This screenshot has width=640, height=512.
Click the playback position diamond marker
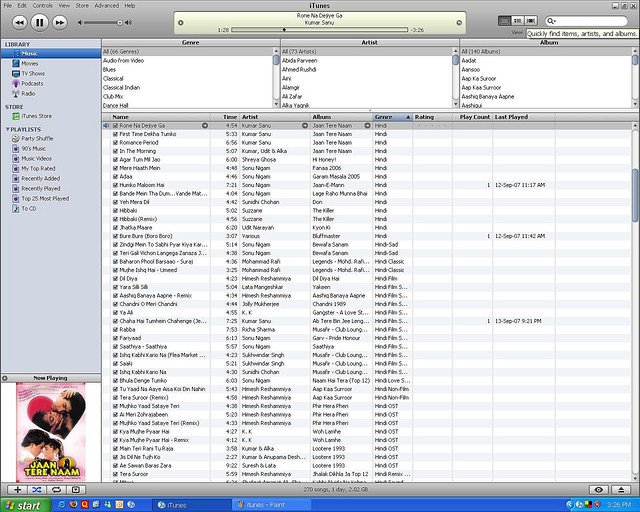[284, 30]
